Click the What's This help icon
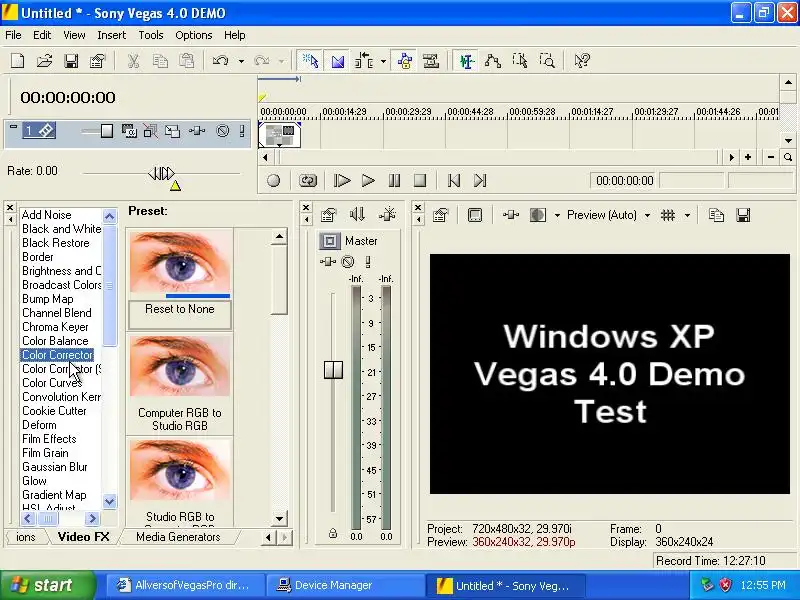 pos(582,61)
